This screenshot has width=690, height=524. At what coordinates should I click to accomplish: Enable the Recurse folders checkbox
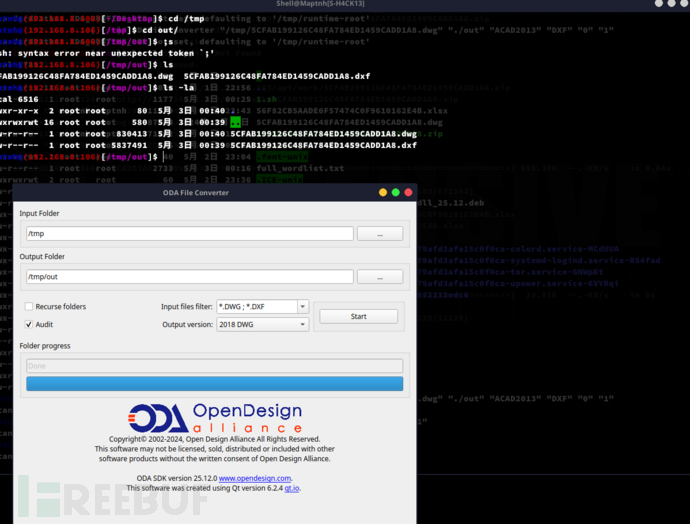29,306
